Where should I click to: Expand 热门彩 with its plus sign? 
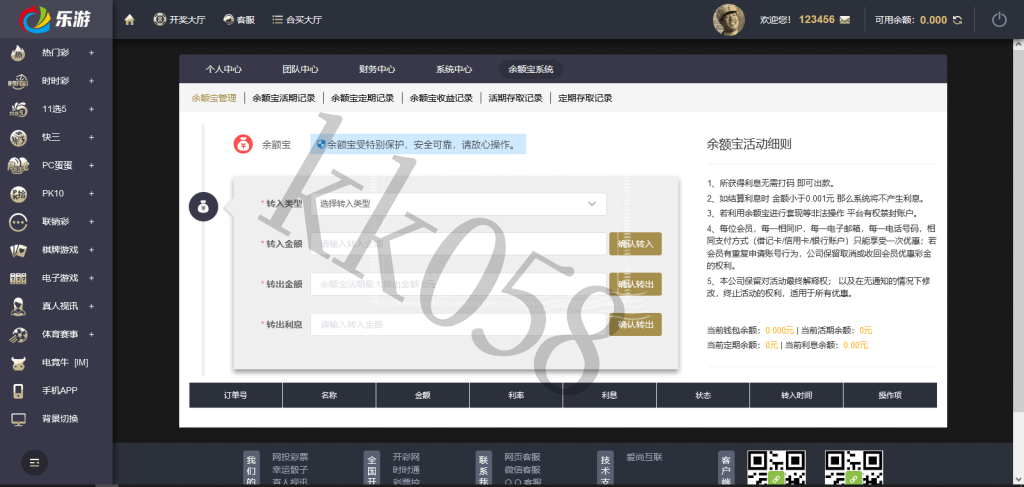coord(91,53)
